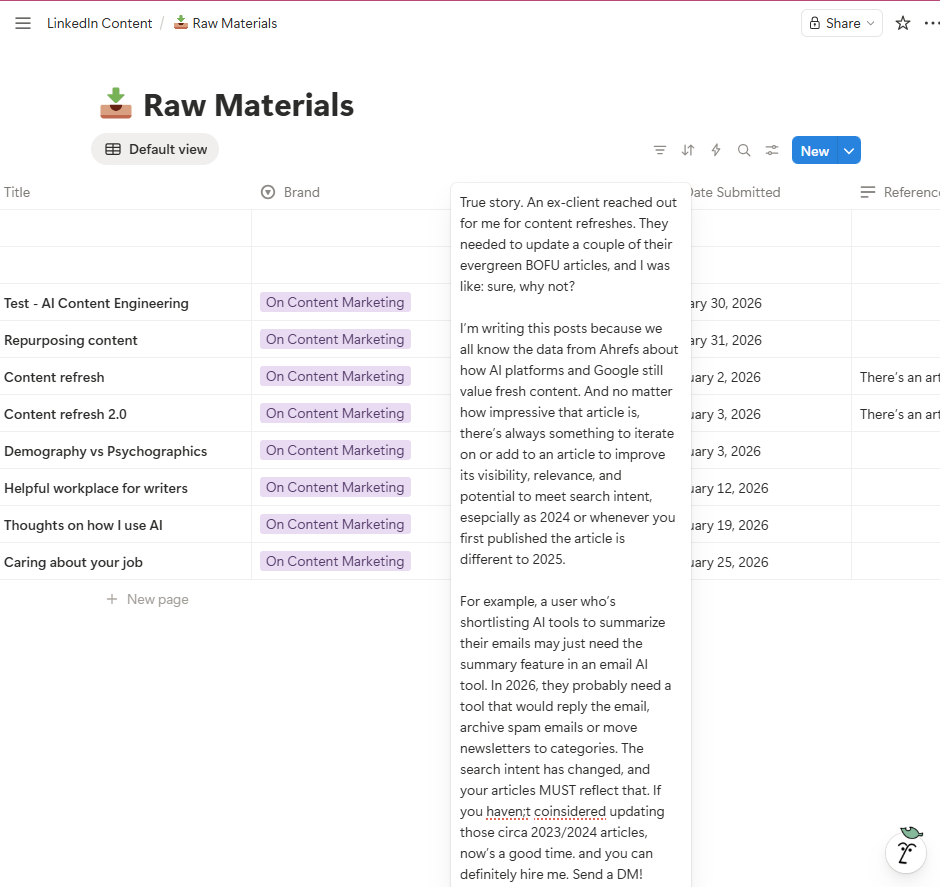Star this page as favorite

coord(903,23)
